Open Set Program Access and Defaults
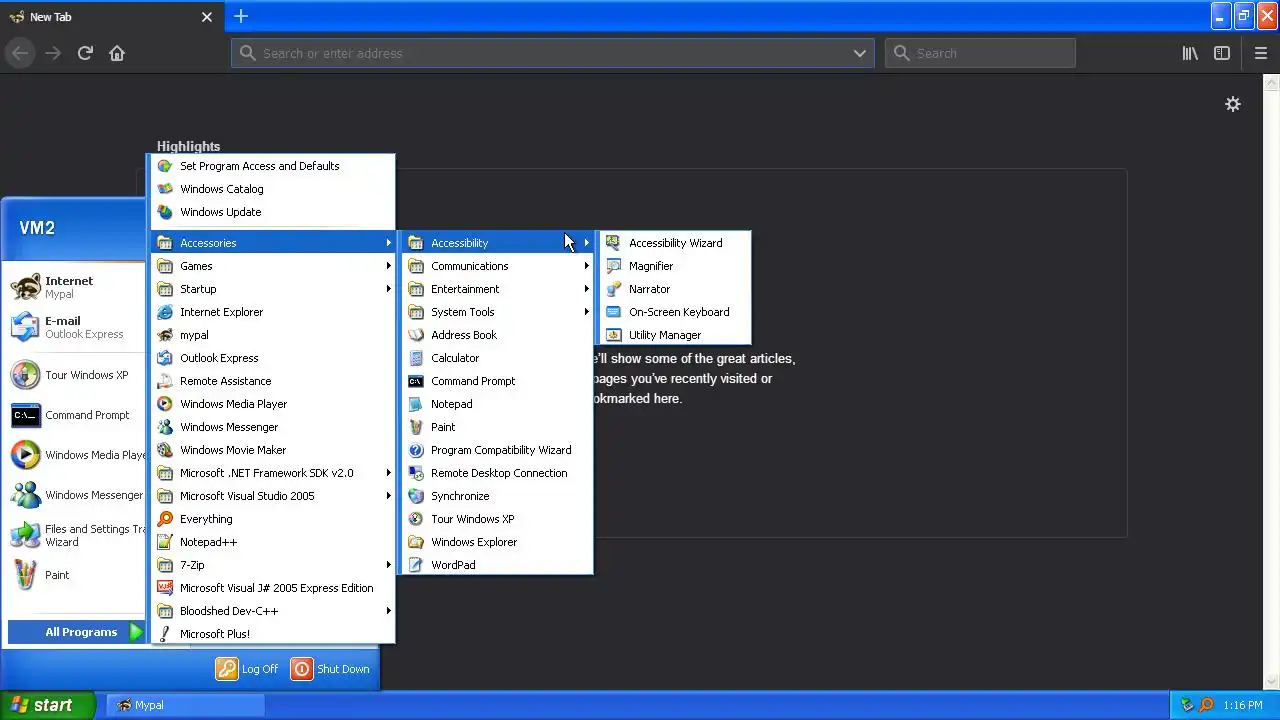The height and width of the screenshot is (720, 1280). click(x=272, y=166)
